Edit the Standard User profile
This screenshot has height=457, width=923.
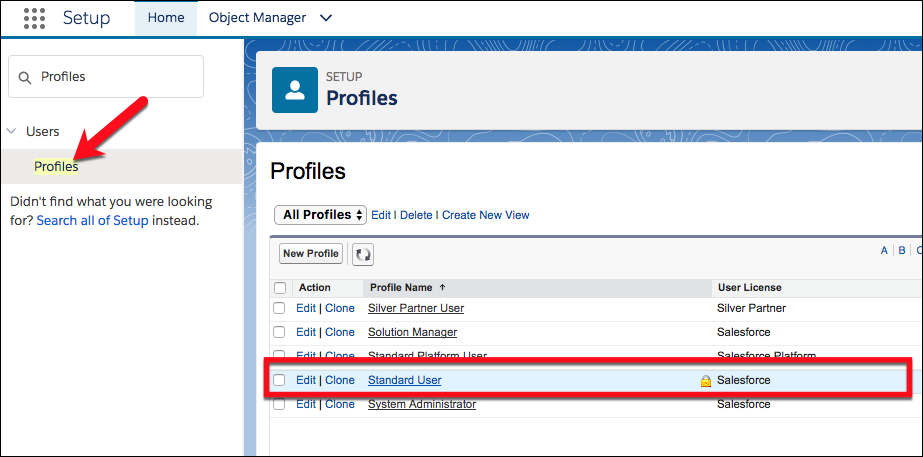306,380
